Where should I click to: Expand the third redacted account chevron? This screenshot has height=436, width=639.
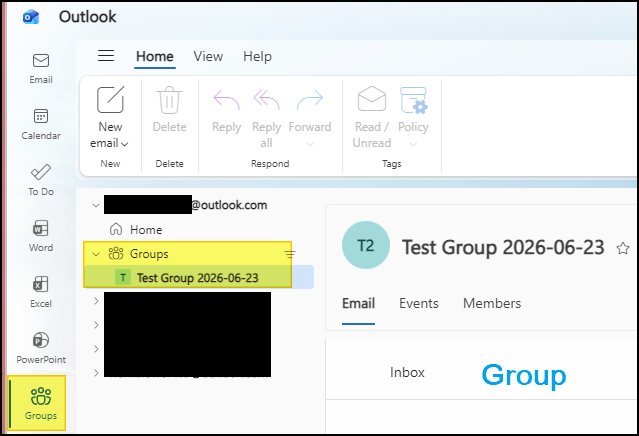point(96,349)
